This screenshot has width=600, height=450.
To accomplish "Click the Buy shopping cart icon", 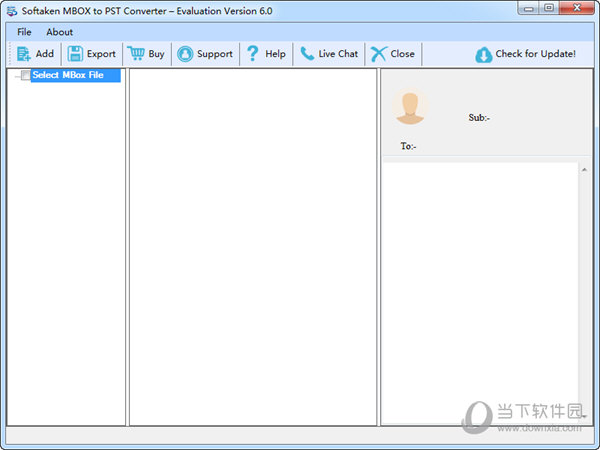I will coord(135,53).
